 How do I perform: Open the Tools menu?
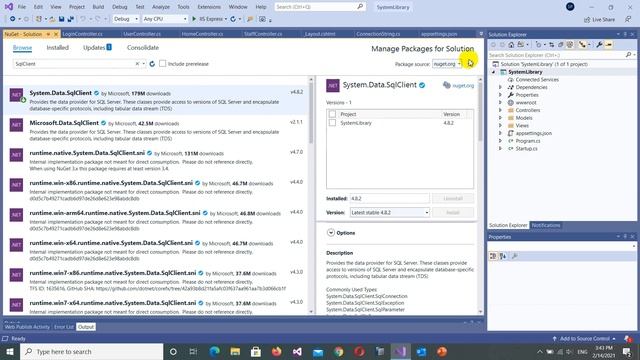coord(183,7)
